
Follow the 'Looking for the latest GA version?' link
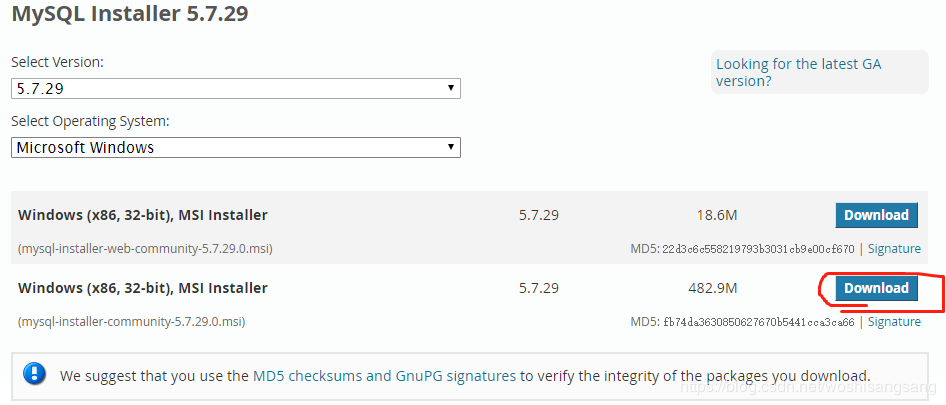(798, 72)
